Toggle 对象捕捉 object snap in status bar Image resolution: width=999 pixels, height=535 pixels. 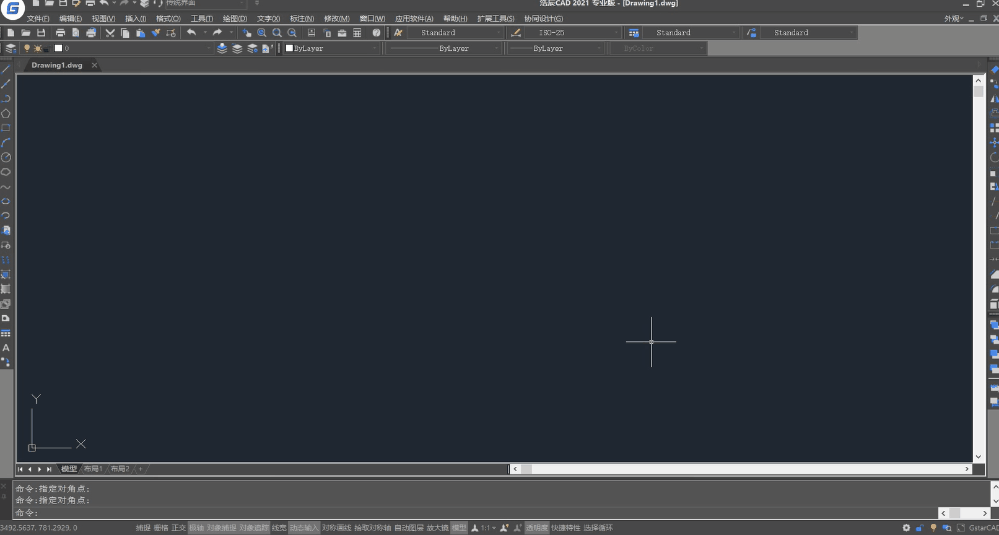(222, 528)
